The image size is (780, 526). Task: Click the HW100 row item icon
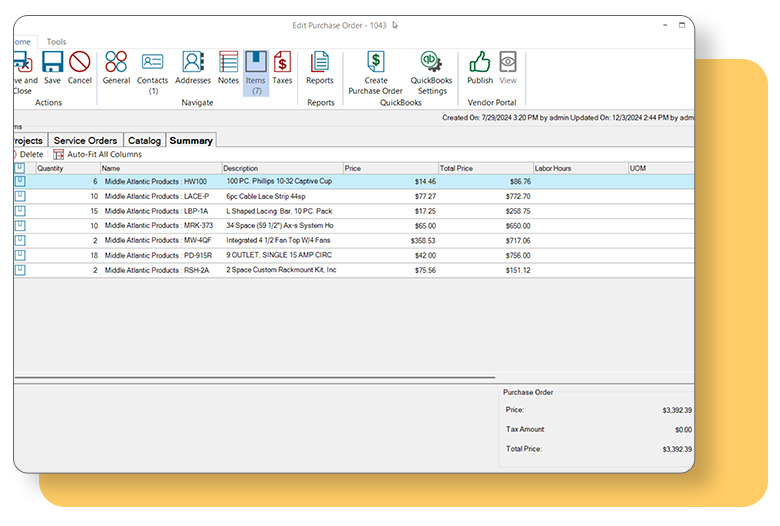[20, 181]
